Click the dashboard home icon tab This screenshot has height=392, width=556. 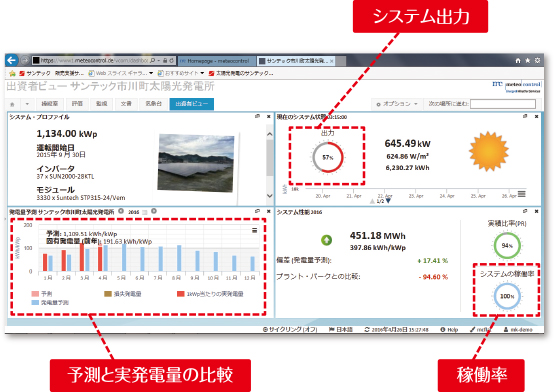(12, 104)
